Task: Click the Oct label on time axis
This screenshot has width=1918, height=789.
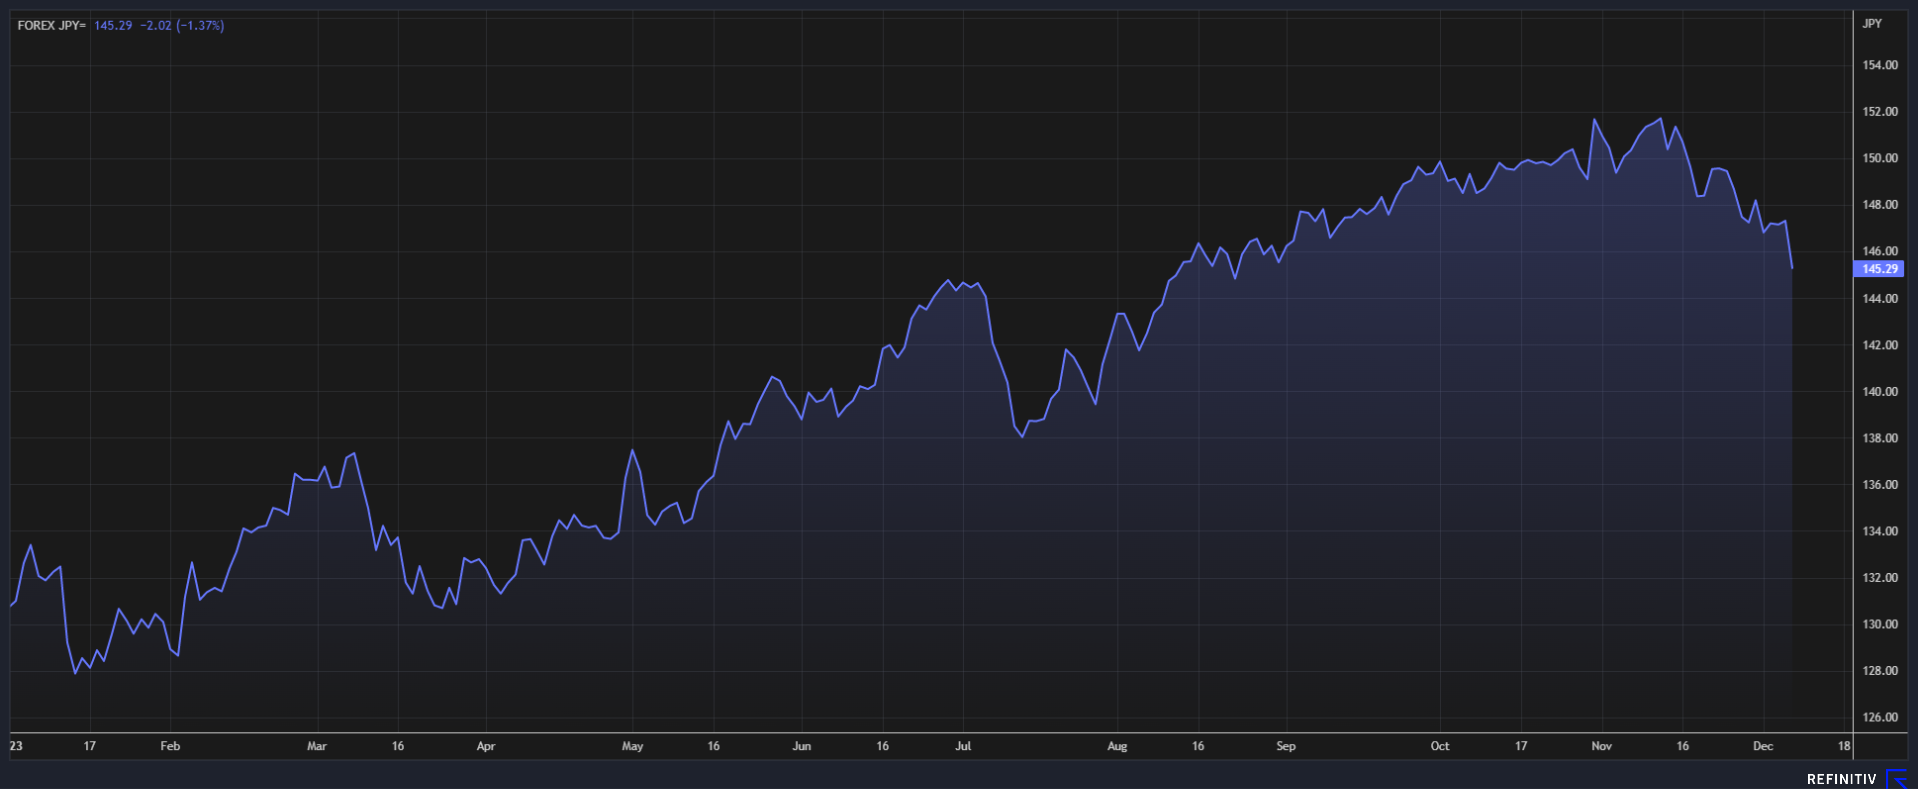Action: (1440, 746)
